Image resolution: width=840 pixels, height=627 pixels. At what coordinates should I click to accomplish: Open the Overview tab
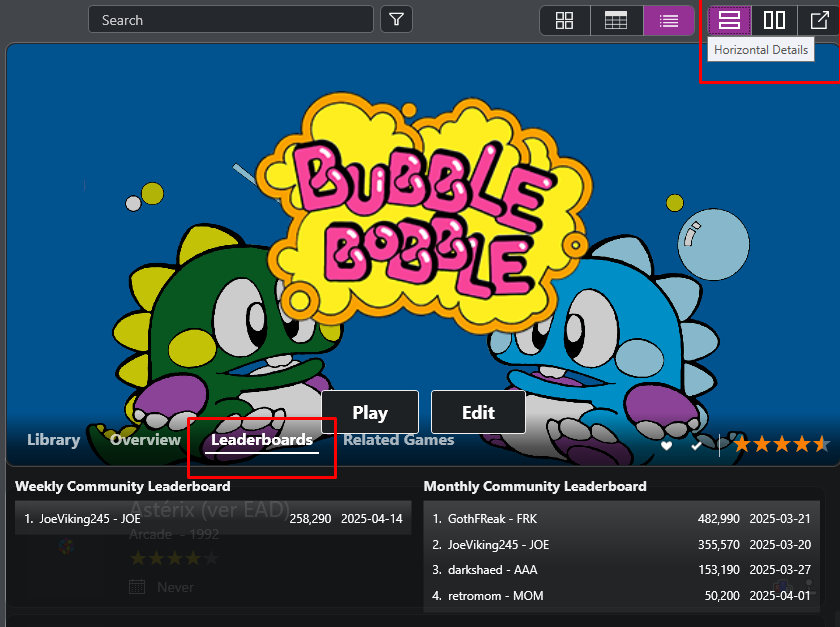(145, 440)
